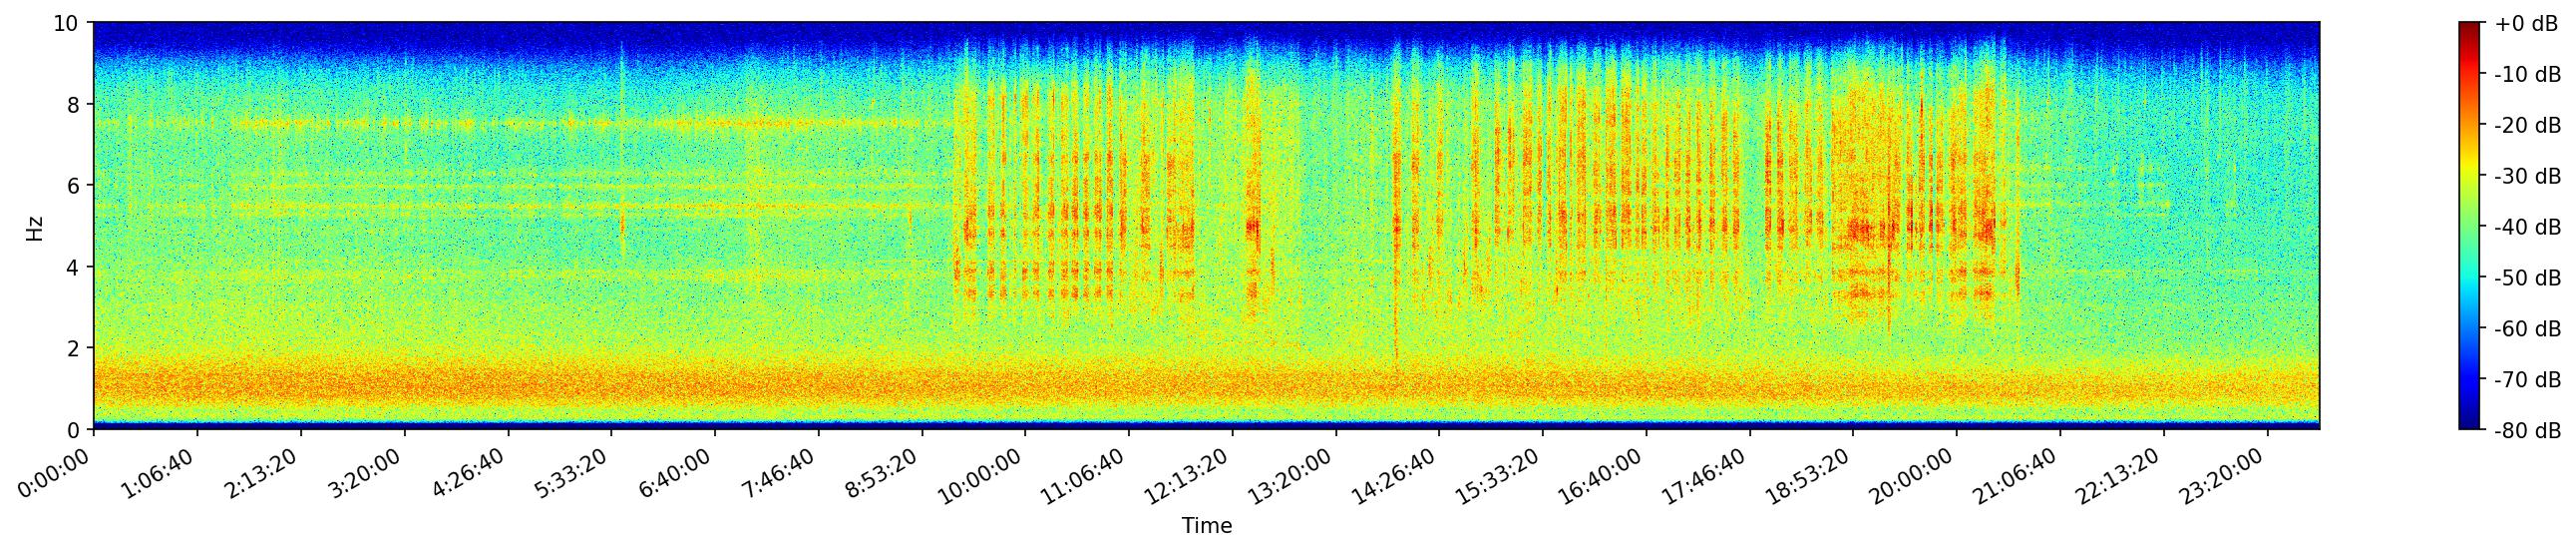The height and width of the screenshot is (551, 2576).
Task: Select the 2 Hz frequency tick label
Action: [74, 348]
